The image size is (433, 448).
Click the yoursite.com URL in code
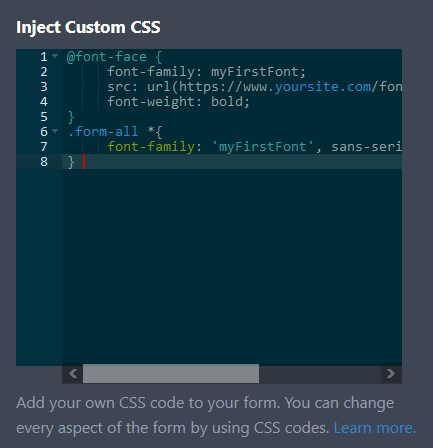click(323, 87)
